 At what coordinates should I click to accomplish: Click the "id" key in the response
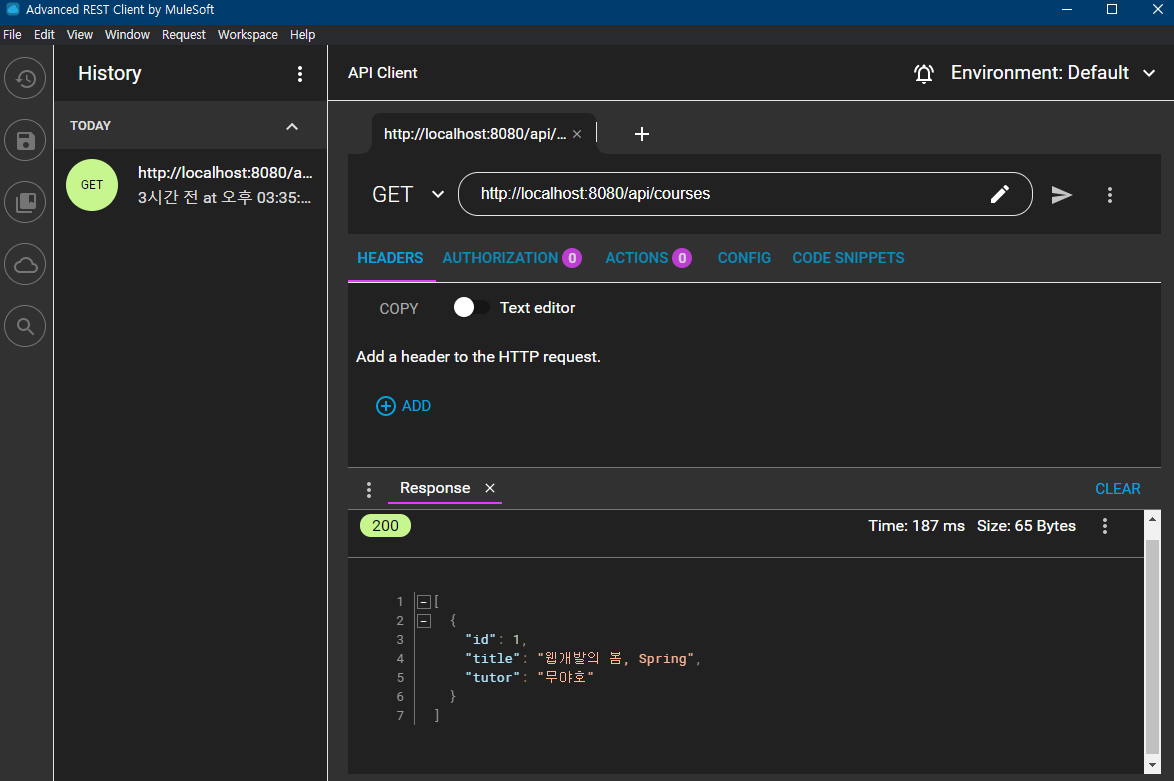(x=480, y=640)
